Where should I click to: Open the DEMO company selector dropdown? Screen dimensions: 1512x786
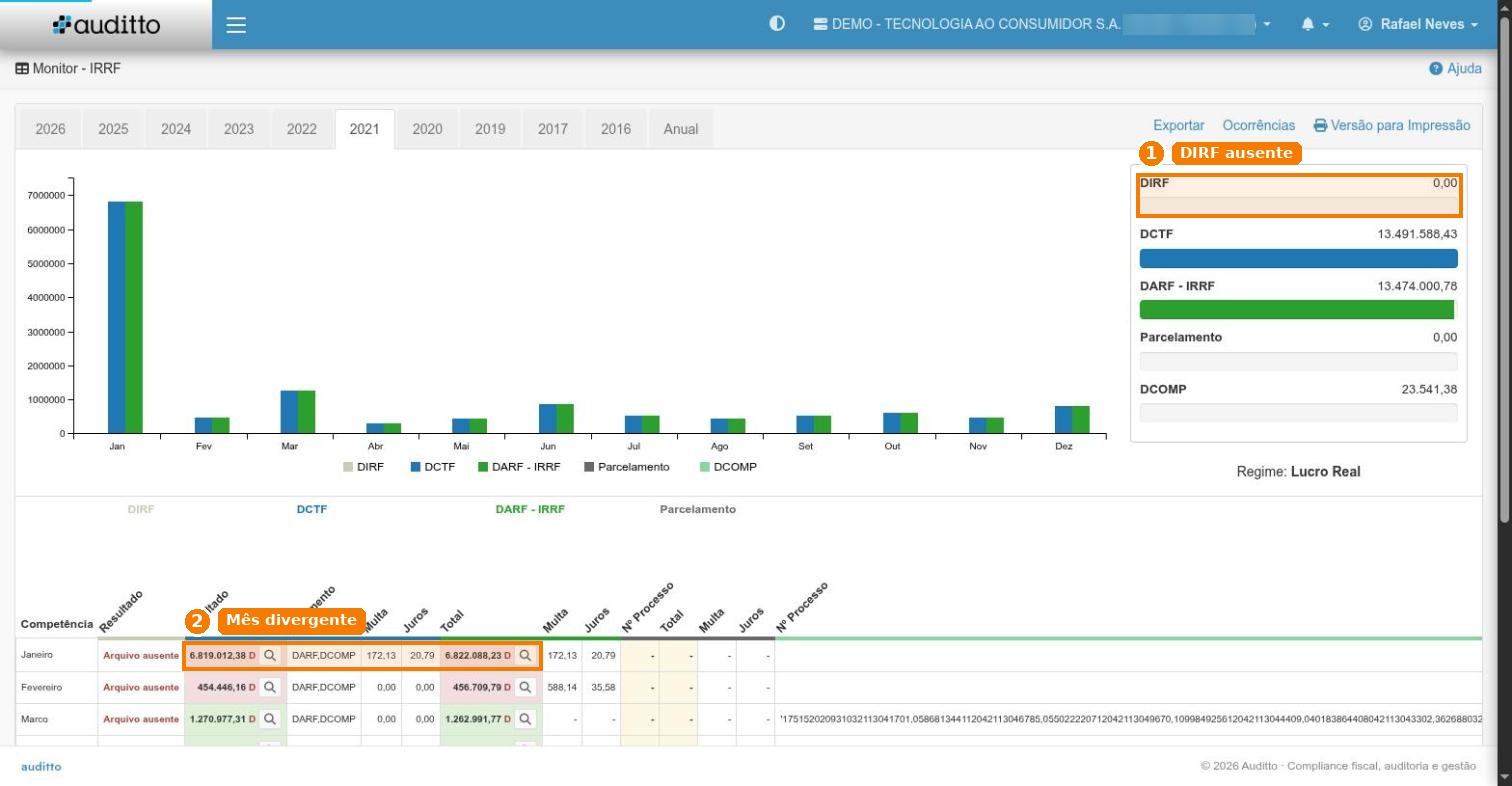(x=1042, y=24)
